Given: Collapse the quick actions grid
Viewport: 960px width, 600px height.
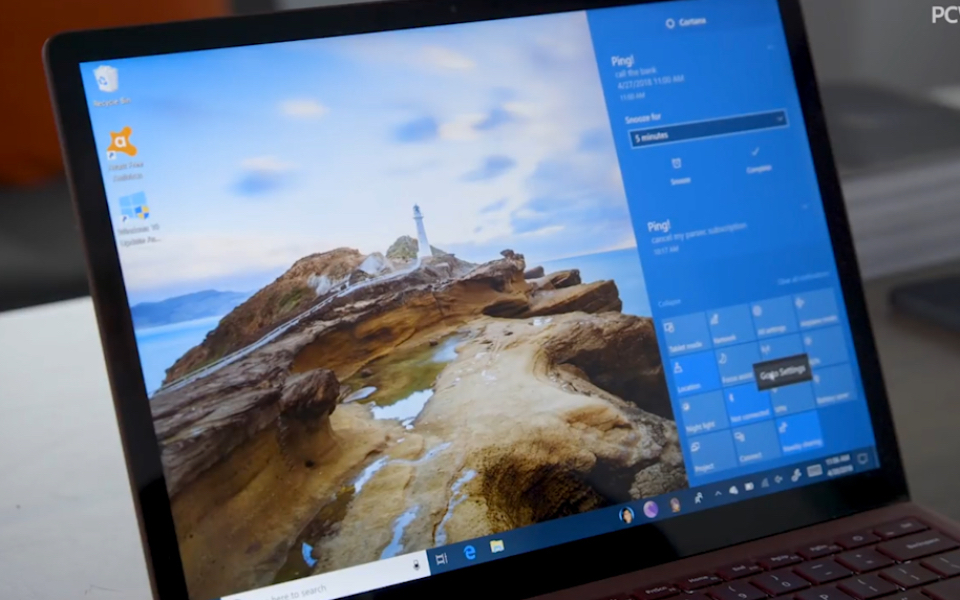Looking at the screenshot, I should [x=671, y=302].
